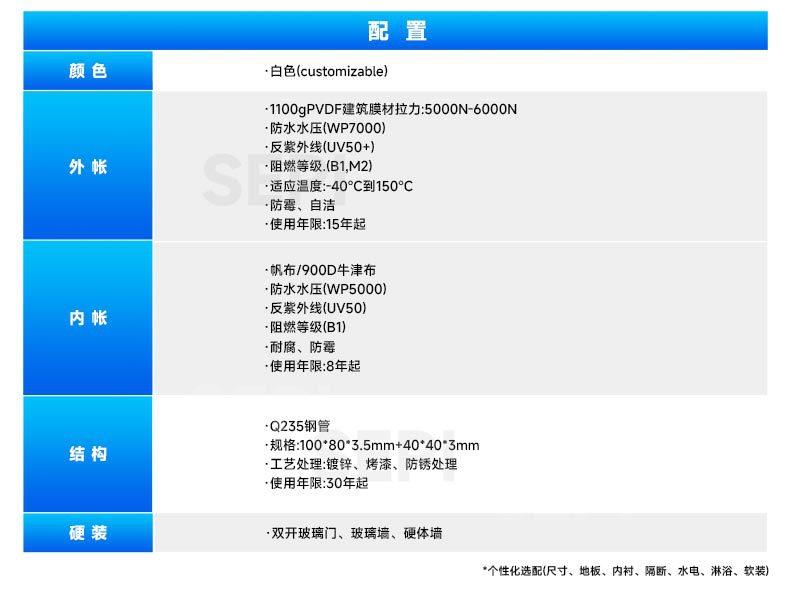The width and height of the screenshot is (790, 612).
Task: Click 双开玻璃门、玻璃墙、硬体墙 text
Action: [x=354, y=533]
